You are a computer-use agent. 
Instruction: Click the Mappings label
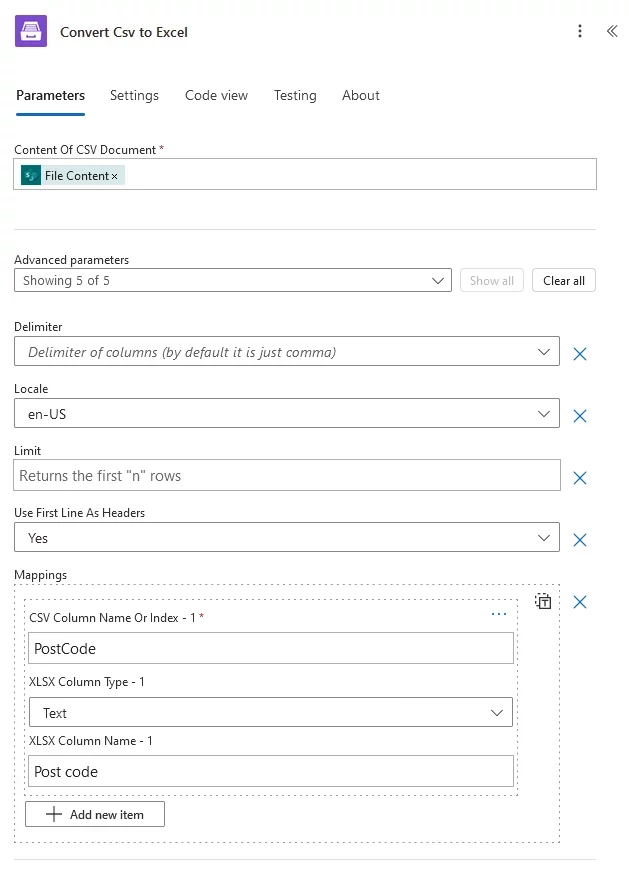(41, 575)
